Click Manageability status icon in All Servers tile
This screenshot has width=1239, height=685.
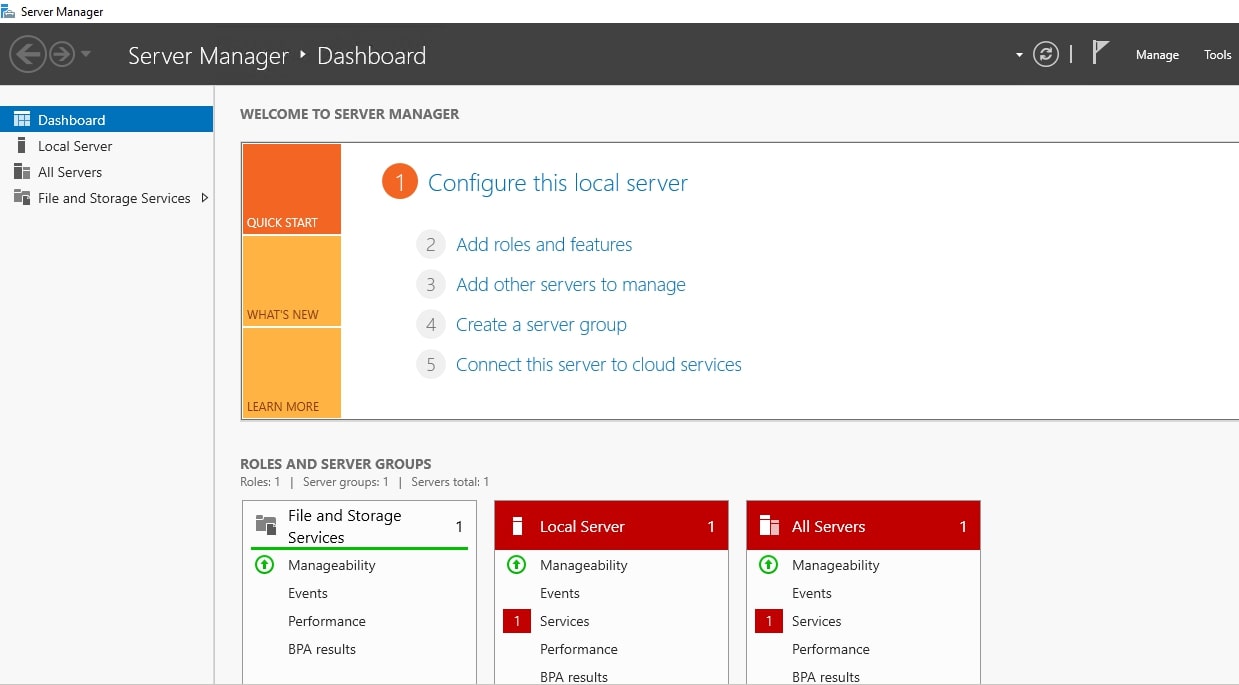pos(768,565)
